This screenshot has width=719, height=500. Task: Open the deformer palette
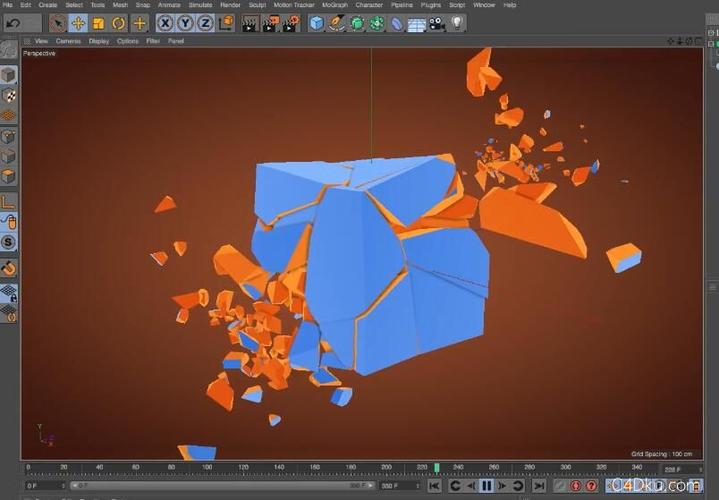pos(397,23)
